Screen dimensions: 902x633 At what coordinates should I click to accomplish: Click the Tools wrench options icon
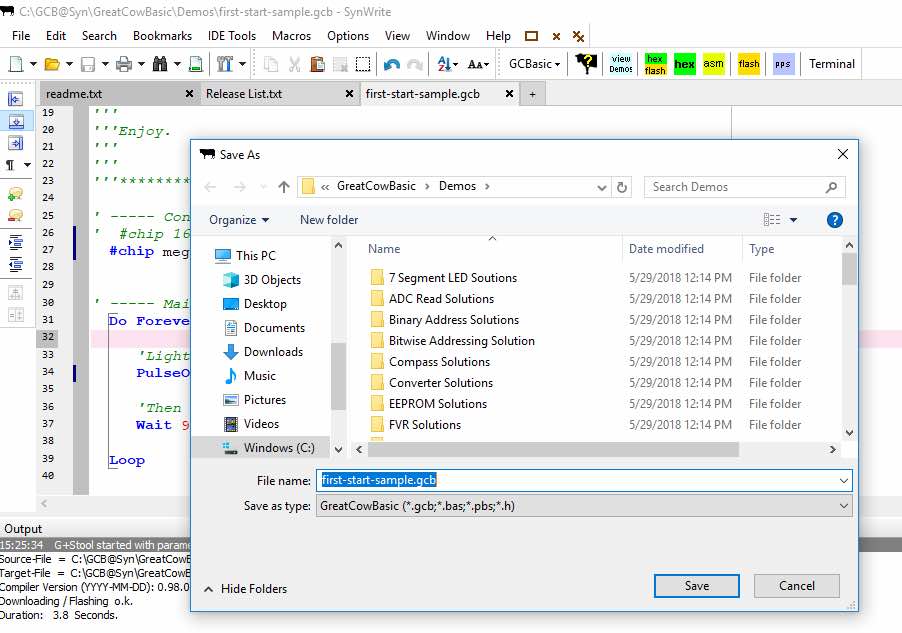pos(225,64)
